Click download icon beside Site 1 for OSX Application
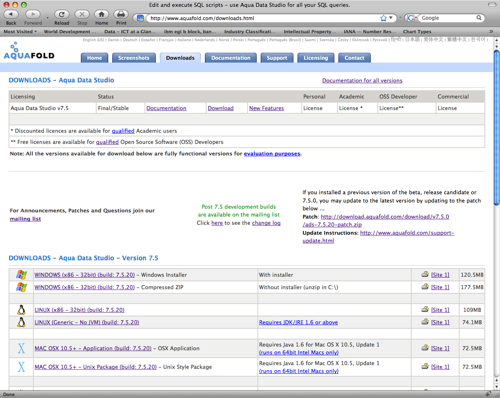This screenshot has height=398, width=500. (x=425, y=348)
